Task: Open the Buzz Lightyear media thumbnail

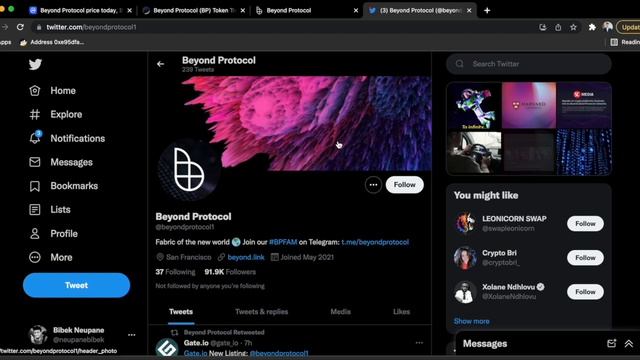Action: tap(474, 106)
